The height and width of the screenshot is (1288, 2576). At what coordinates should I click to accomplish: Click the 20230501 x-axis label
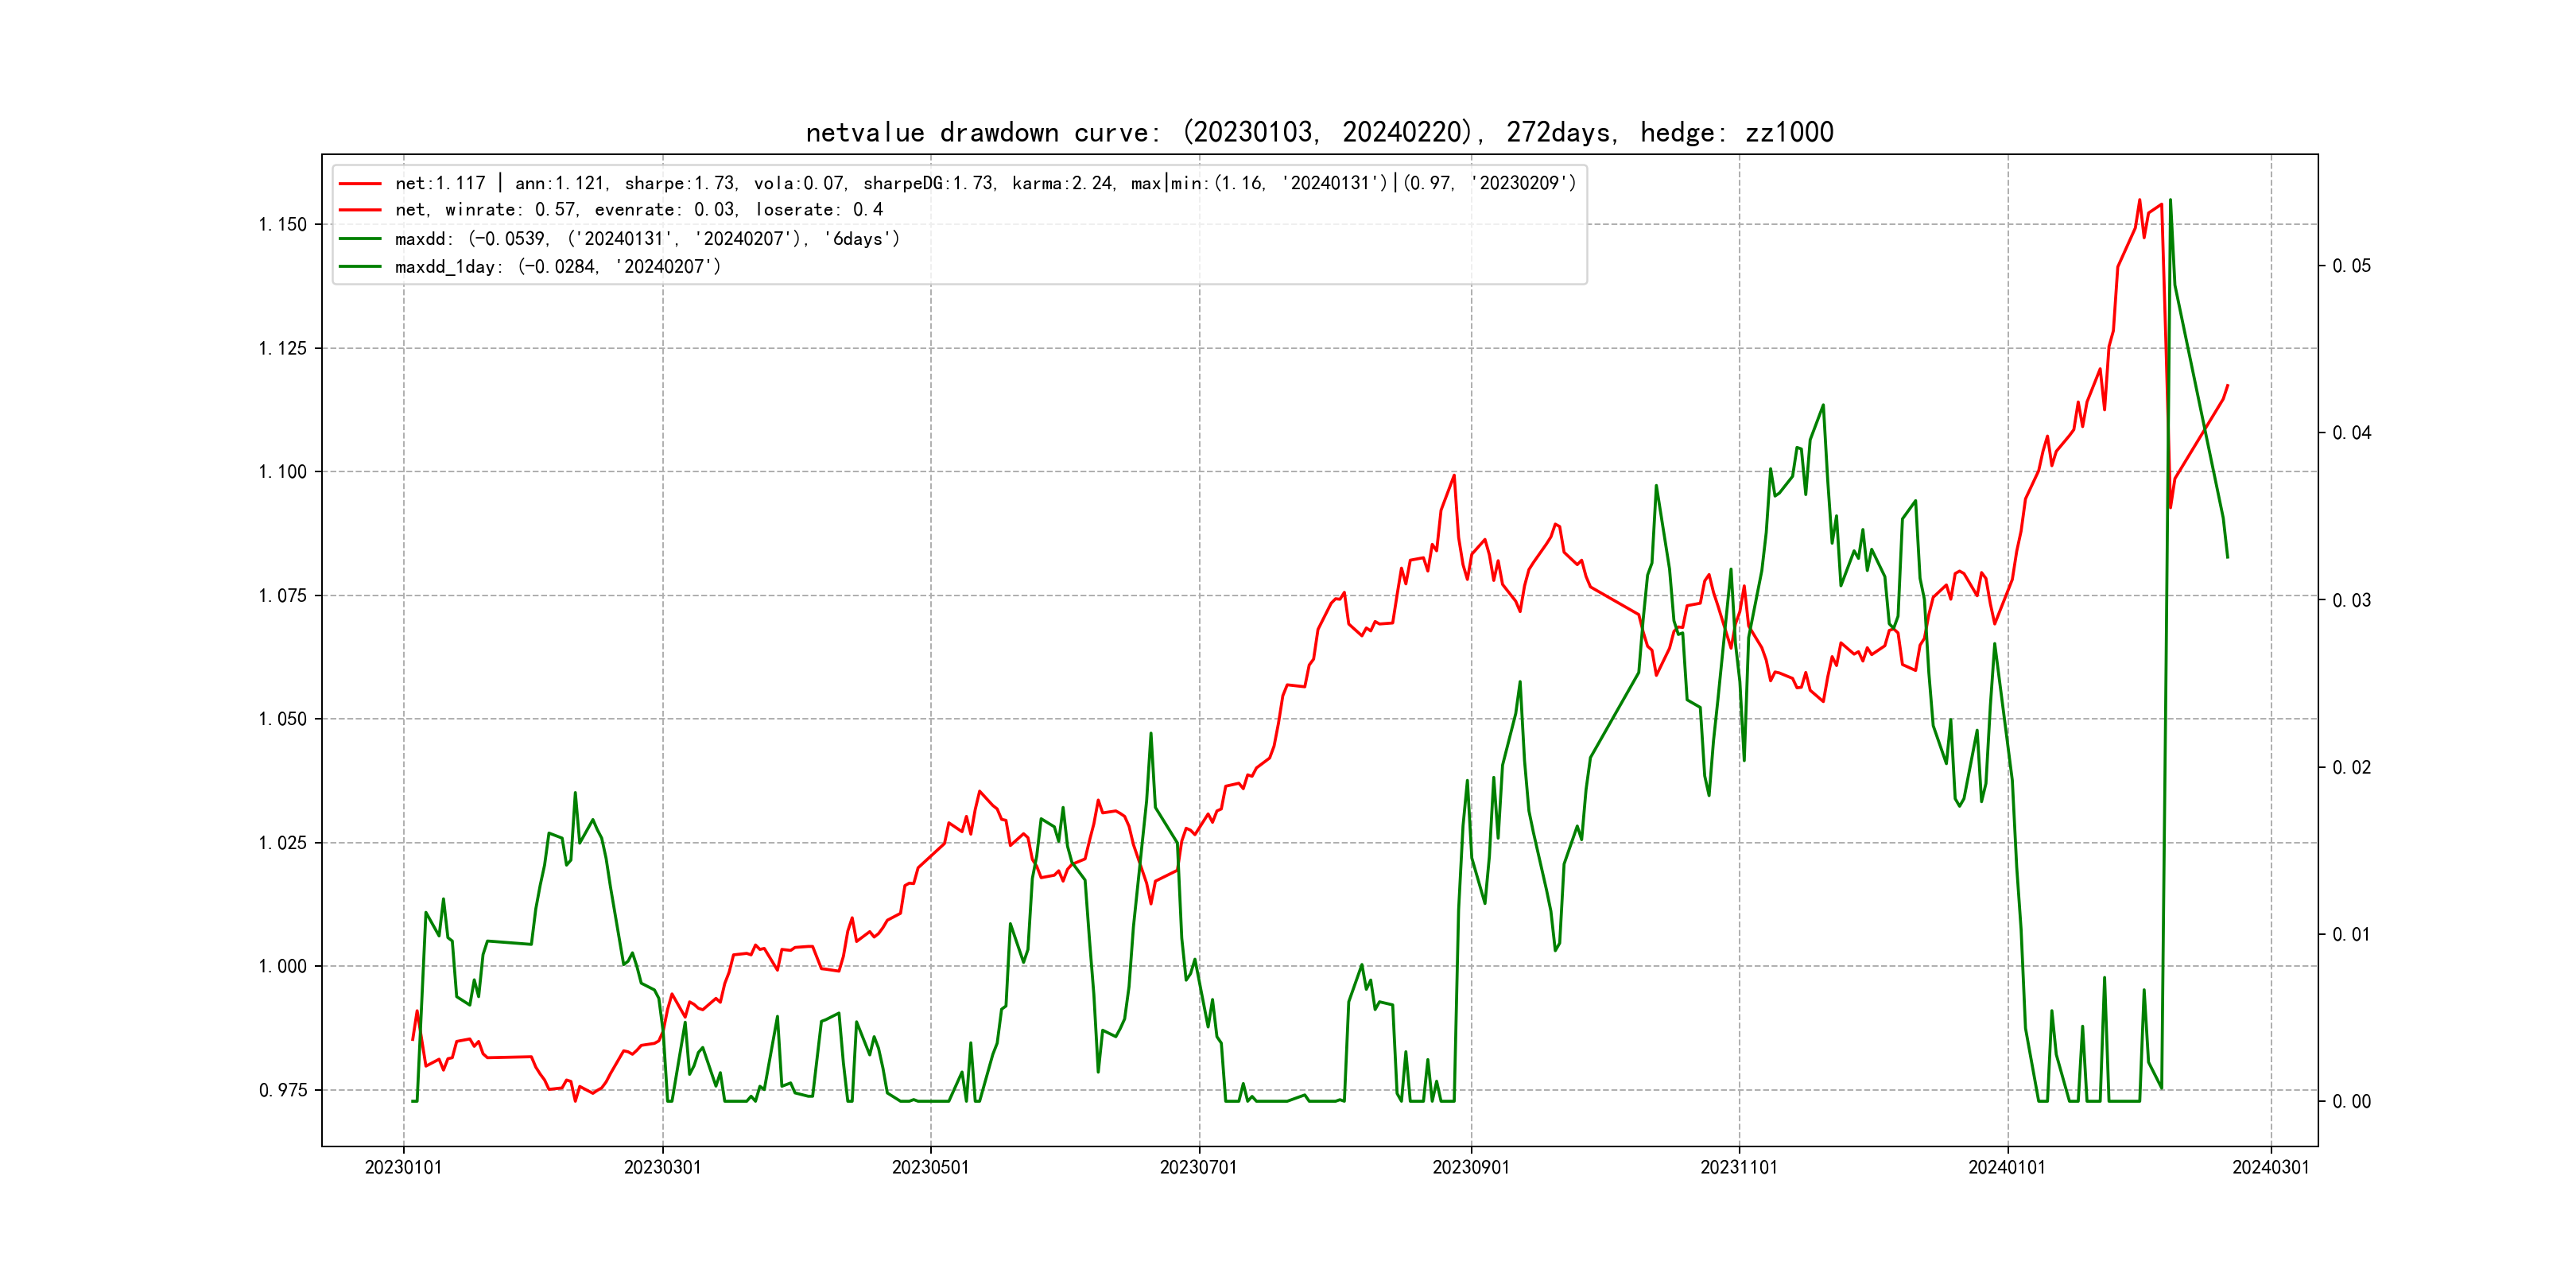tap(930, 1167)
